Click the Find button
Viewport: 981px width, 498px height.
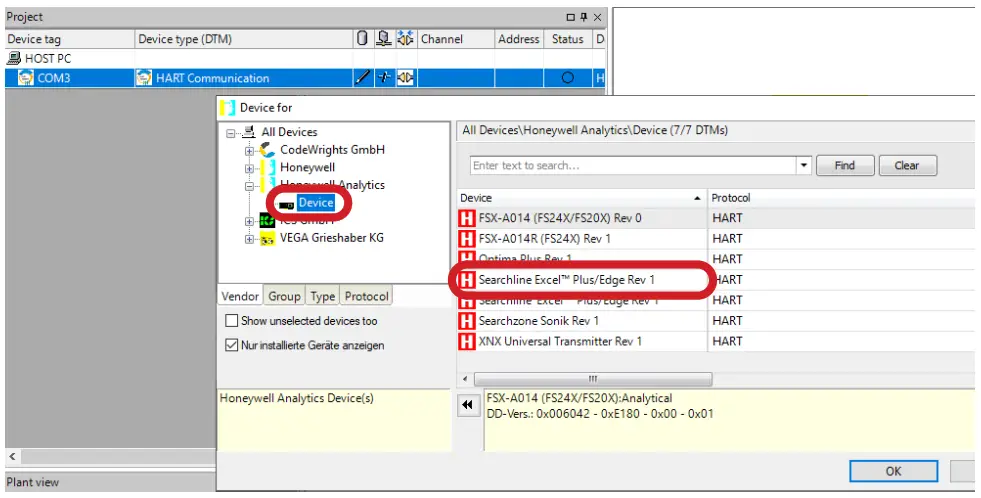(x=845, y=166)
